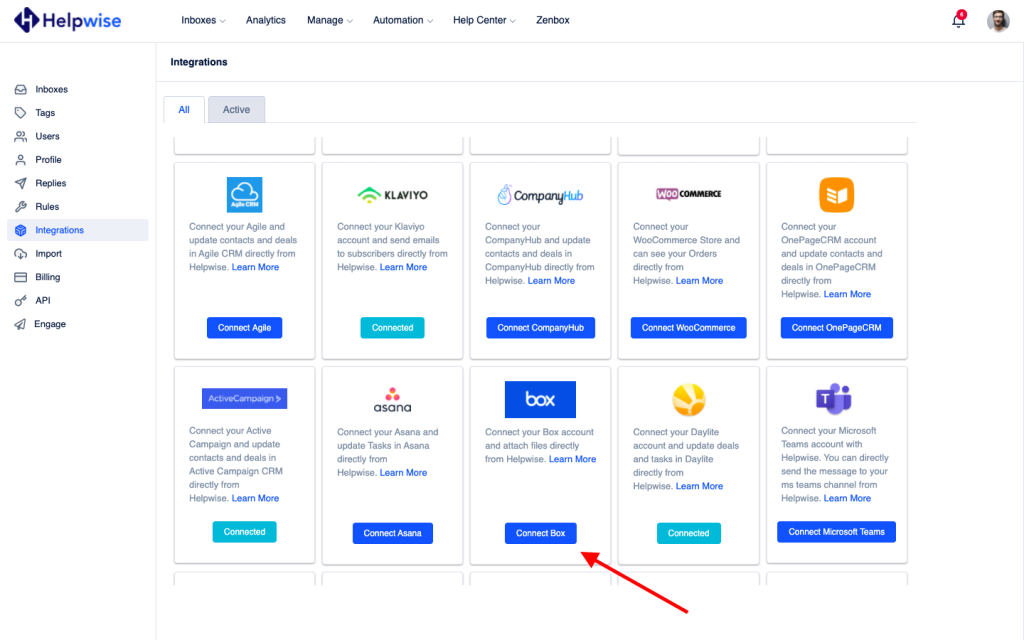This screenshot has width=1024, height=640.
Task: Click Klaviyo's Connected button
Action: [x=392, y=328]
